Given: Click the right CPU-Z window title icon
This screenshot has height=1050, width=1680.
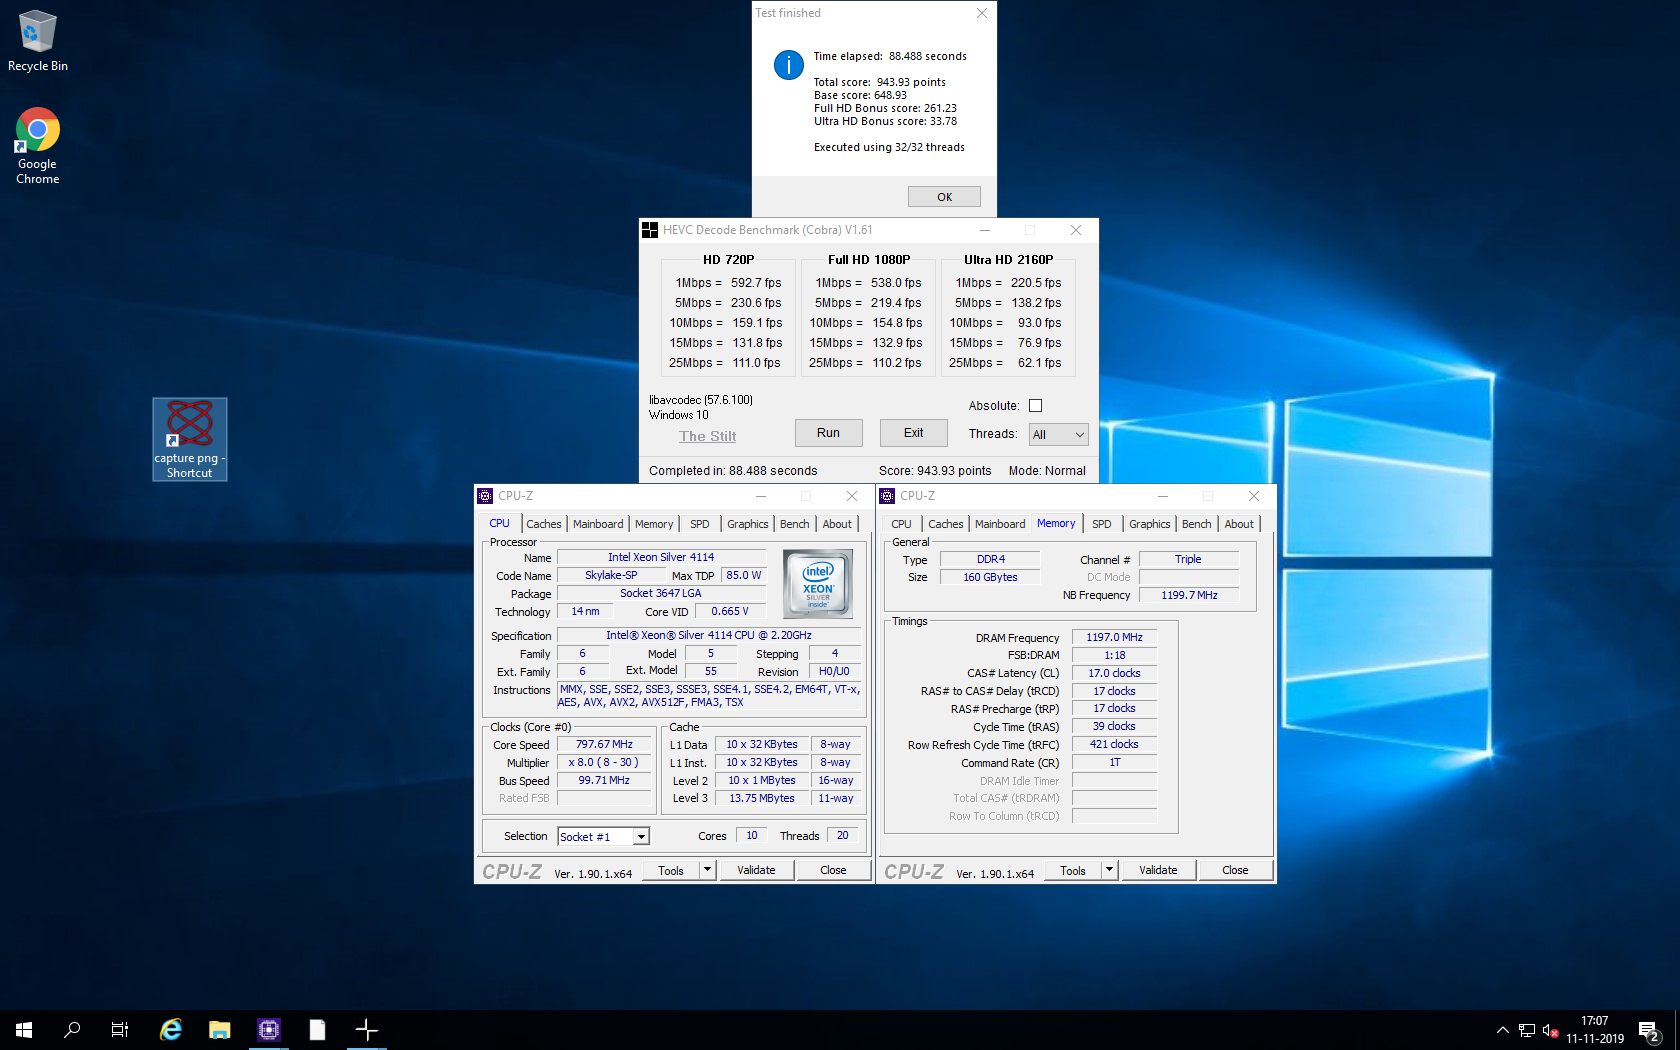Looking at the screenshot, I should (x=887, y=496).
